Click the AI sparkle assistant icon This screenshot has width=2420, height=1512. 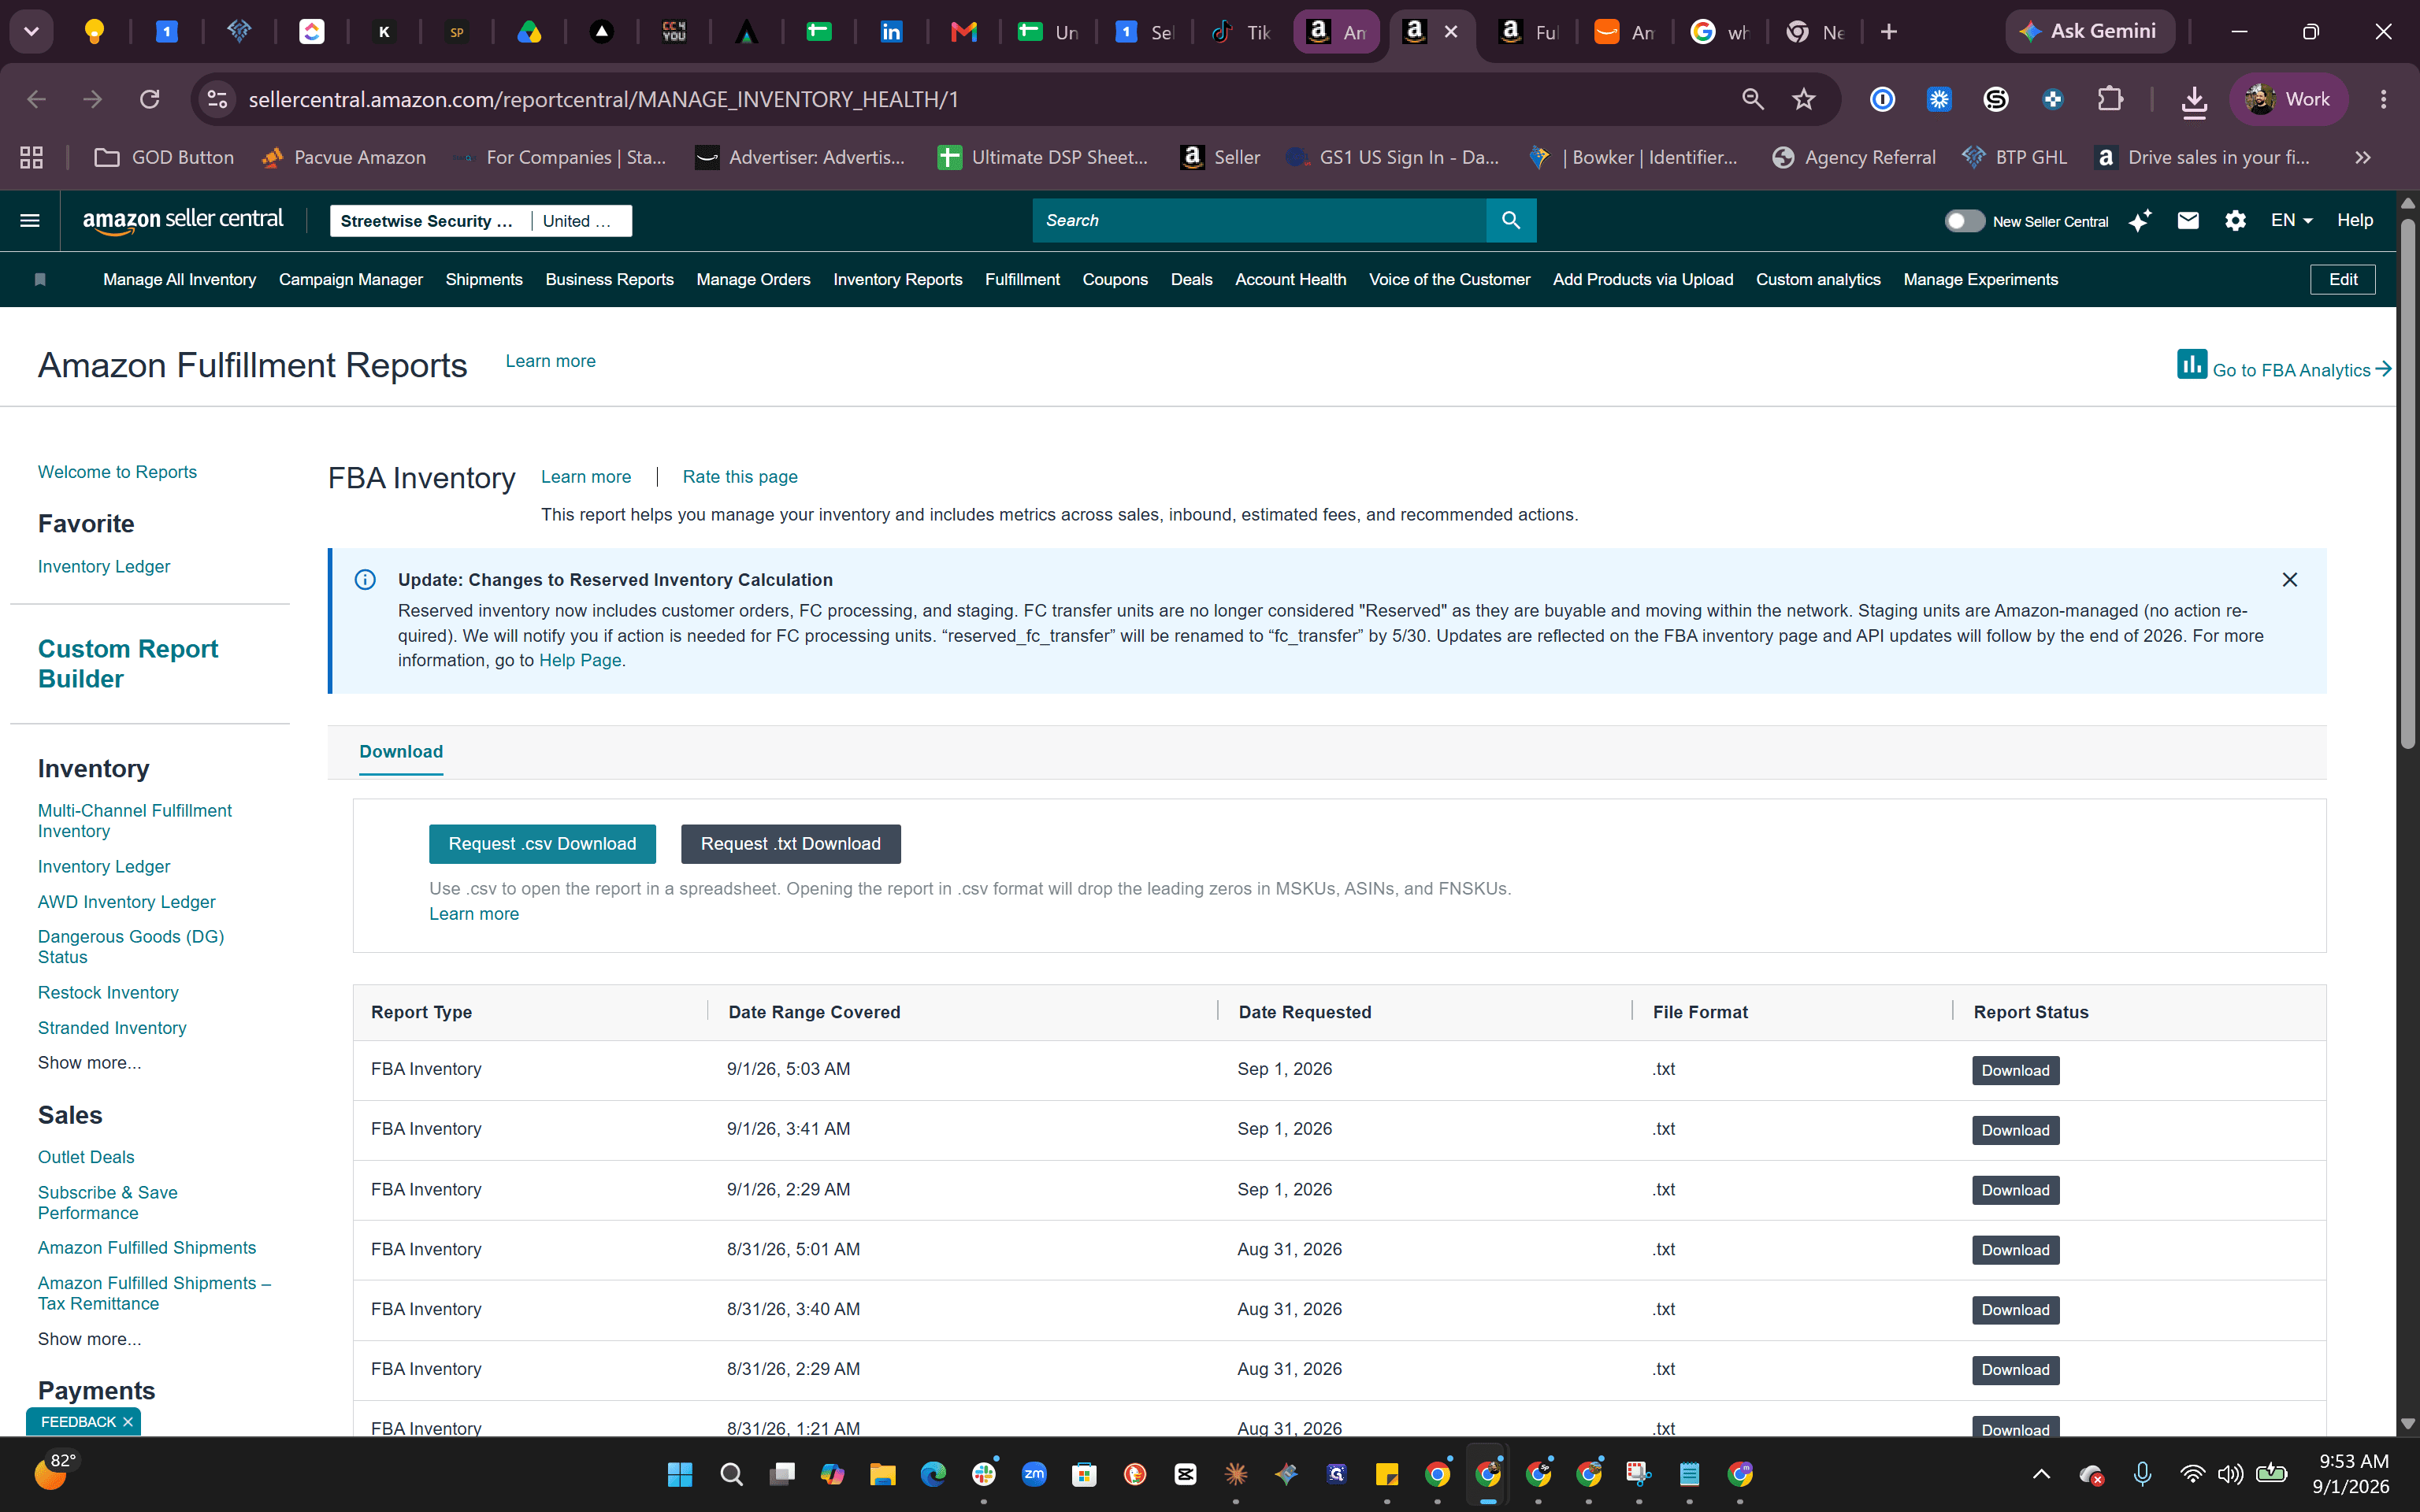pyautogui.click(x=2140, y=221)
